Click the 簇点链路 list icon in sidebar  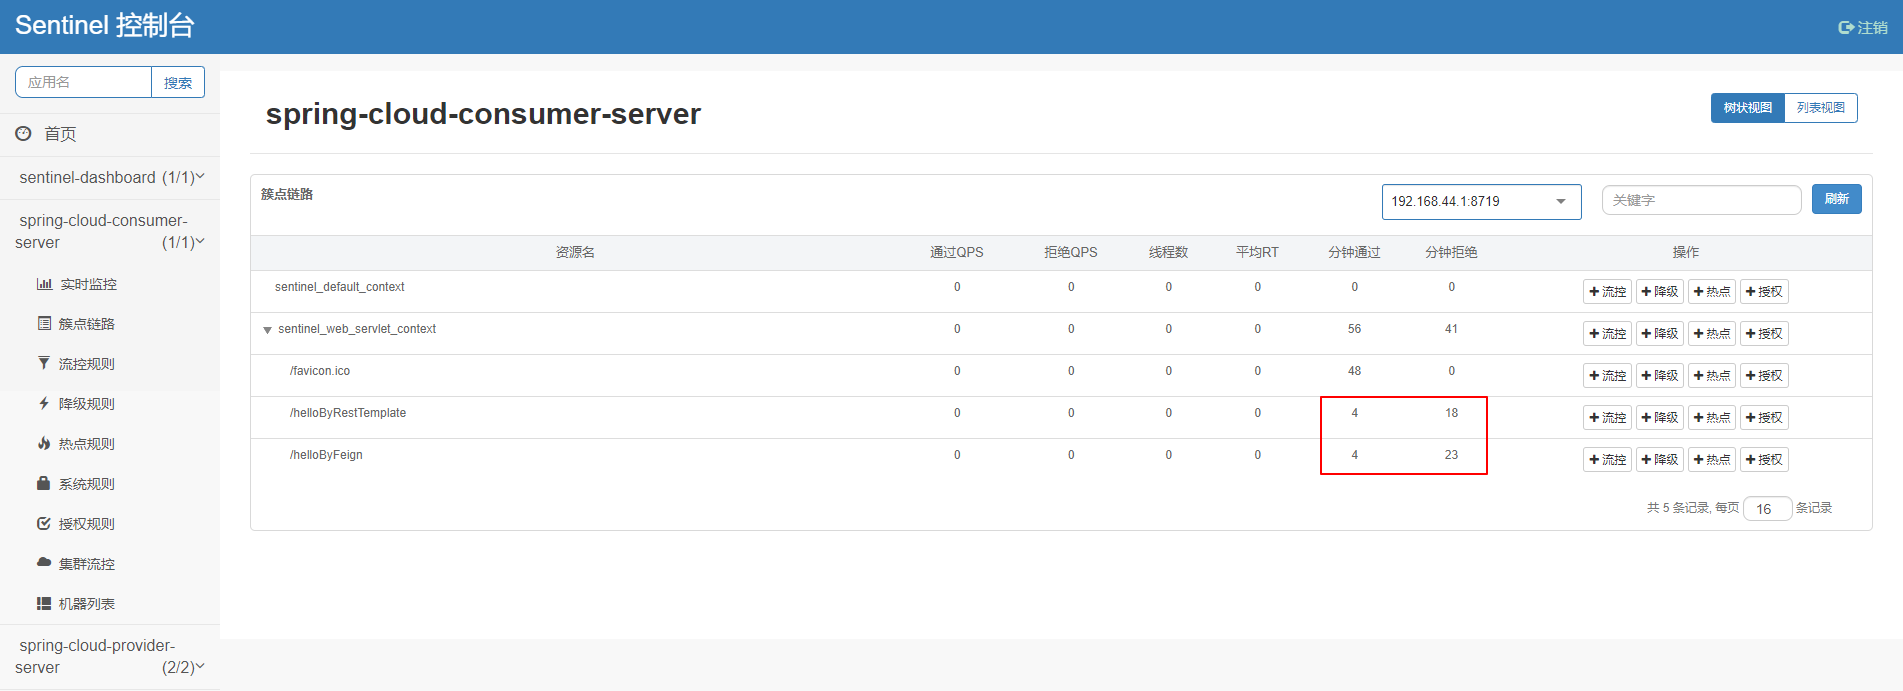[x=44, y=323]
